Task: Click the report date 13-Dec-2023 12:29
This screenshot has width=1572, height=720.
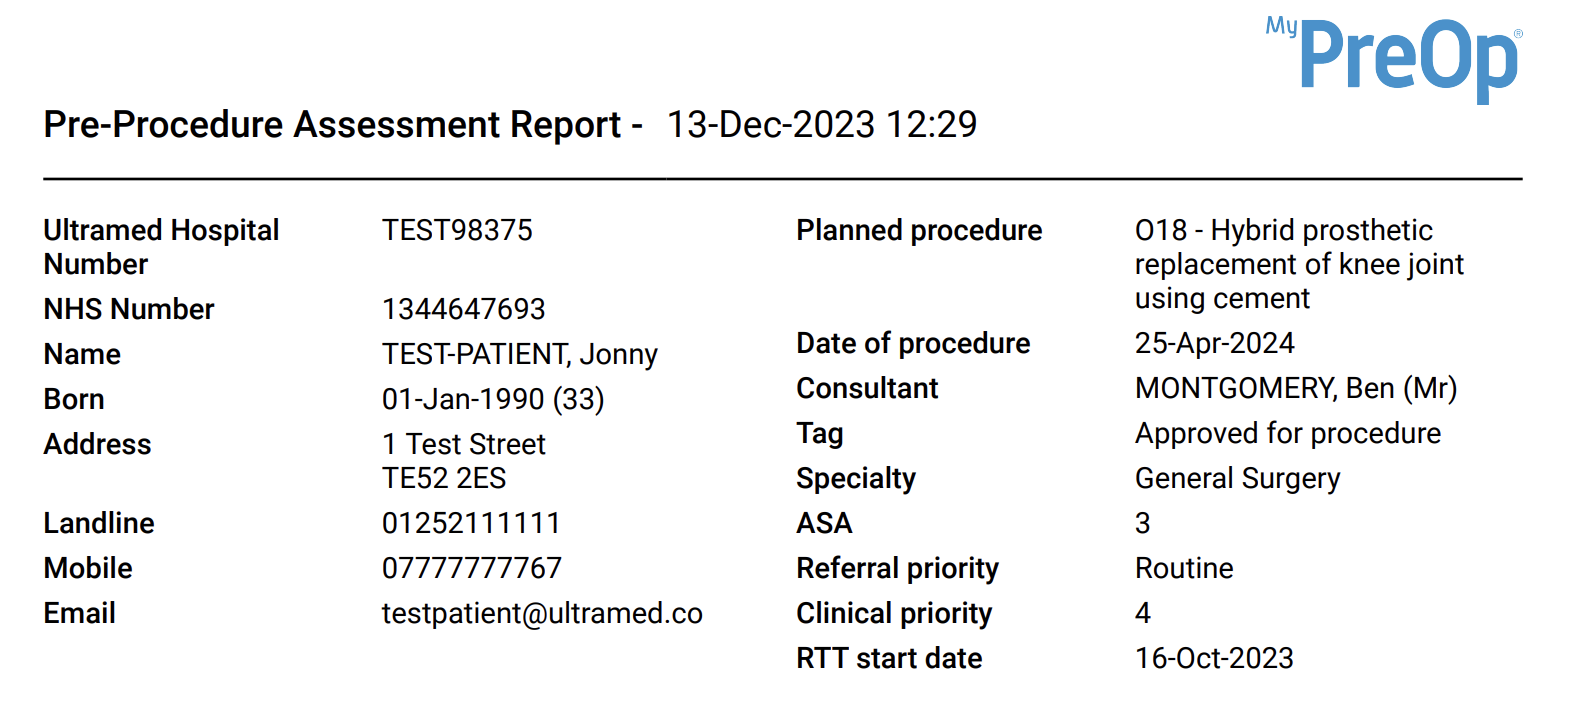Action: (822, 125)
